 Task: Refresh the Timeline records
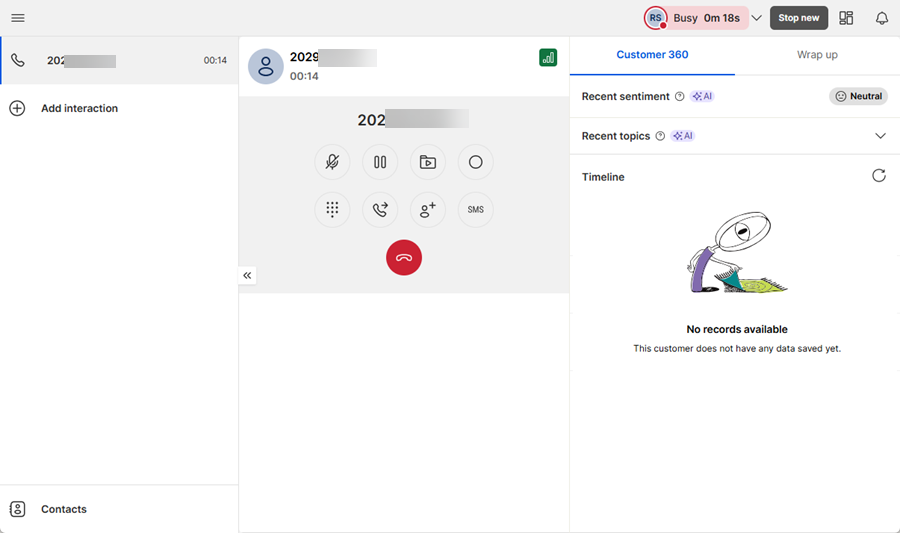pos(878,176)
